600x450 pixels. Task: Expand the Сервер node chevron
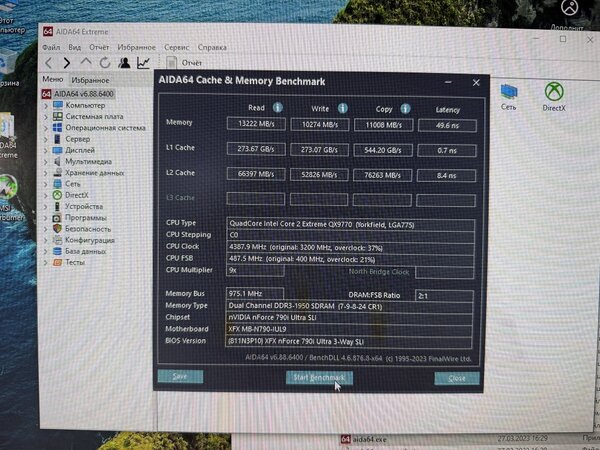pyautogui.click(x=46, y=139)
